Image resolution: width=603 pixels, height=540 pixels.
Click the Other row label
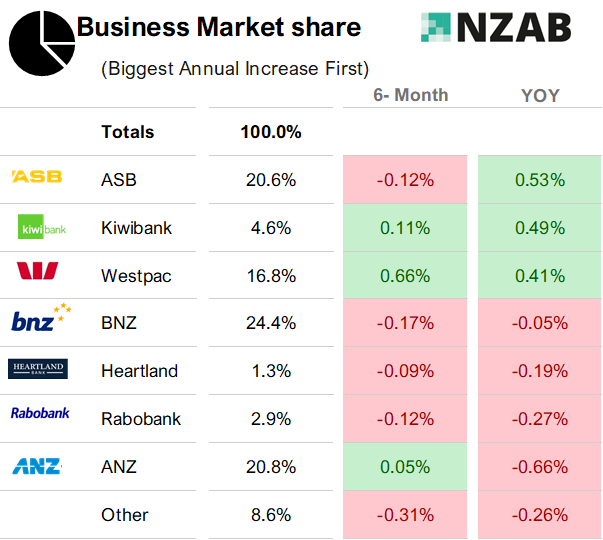tap(125, 515)
